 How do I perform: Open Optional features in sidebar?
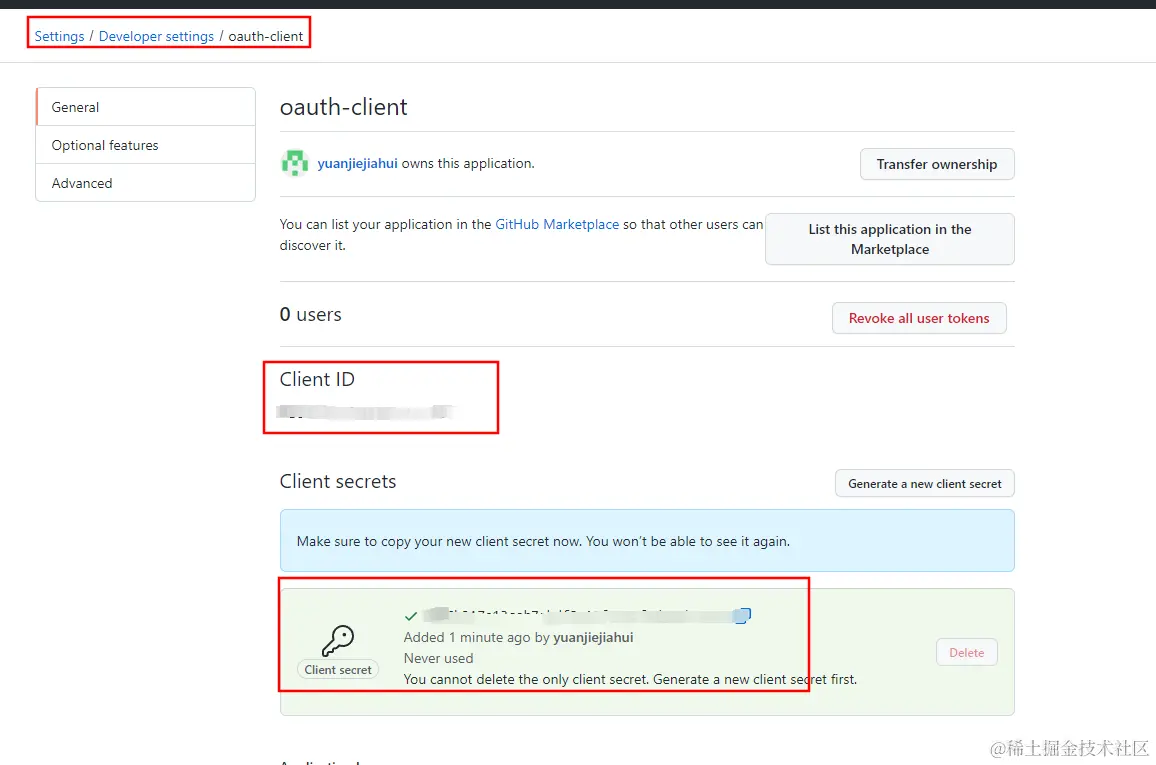[x=145, y=145]
